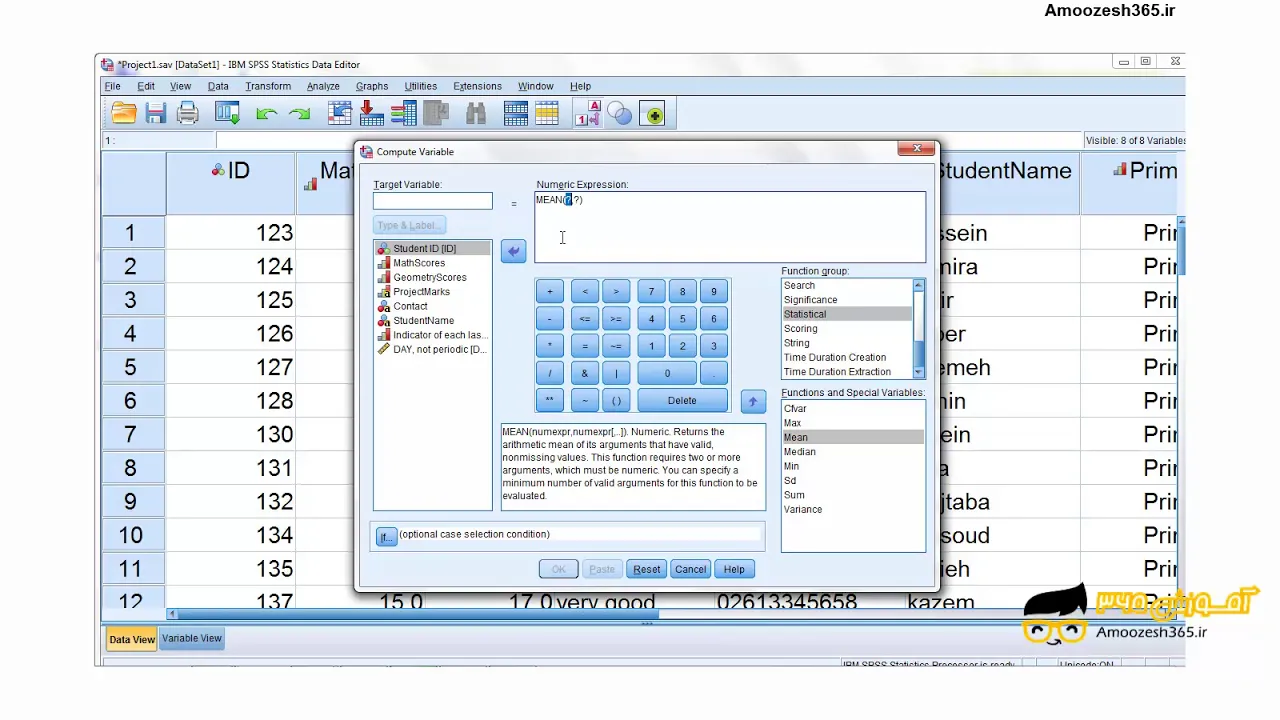The height and width of the screenshot is (720, 1280).
Task: Click the parentheses ( ) keypad button
Action: click(x=616, y=400)
